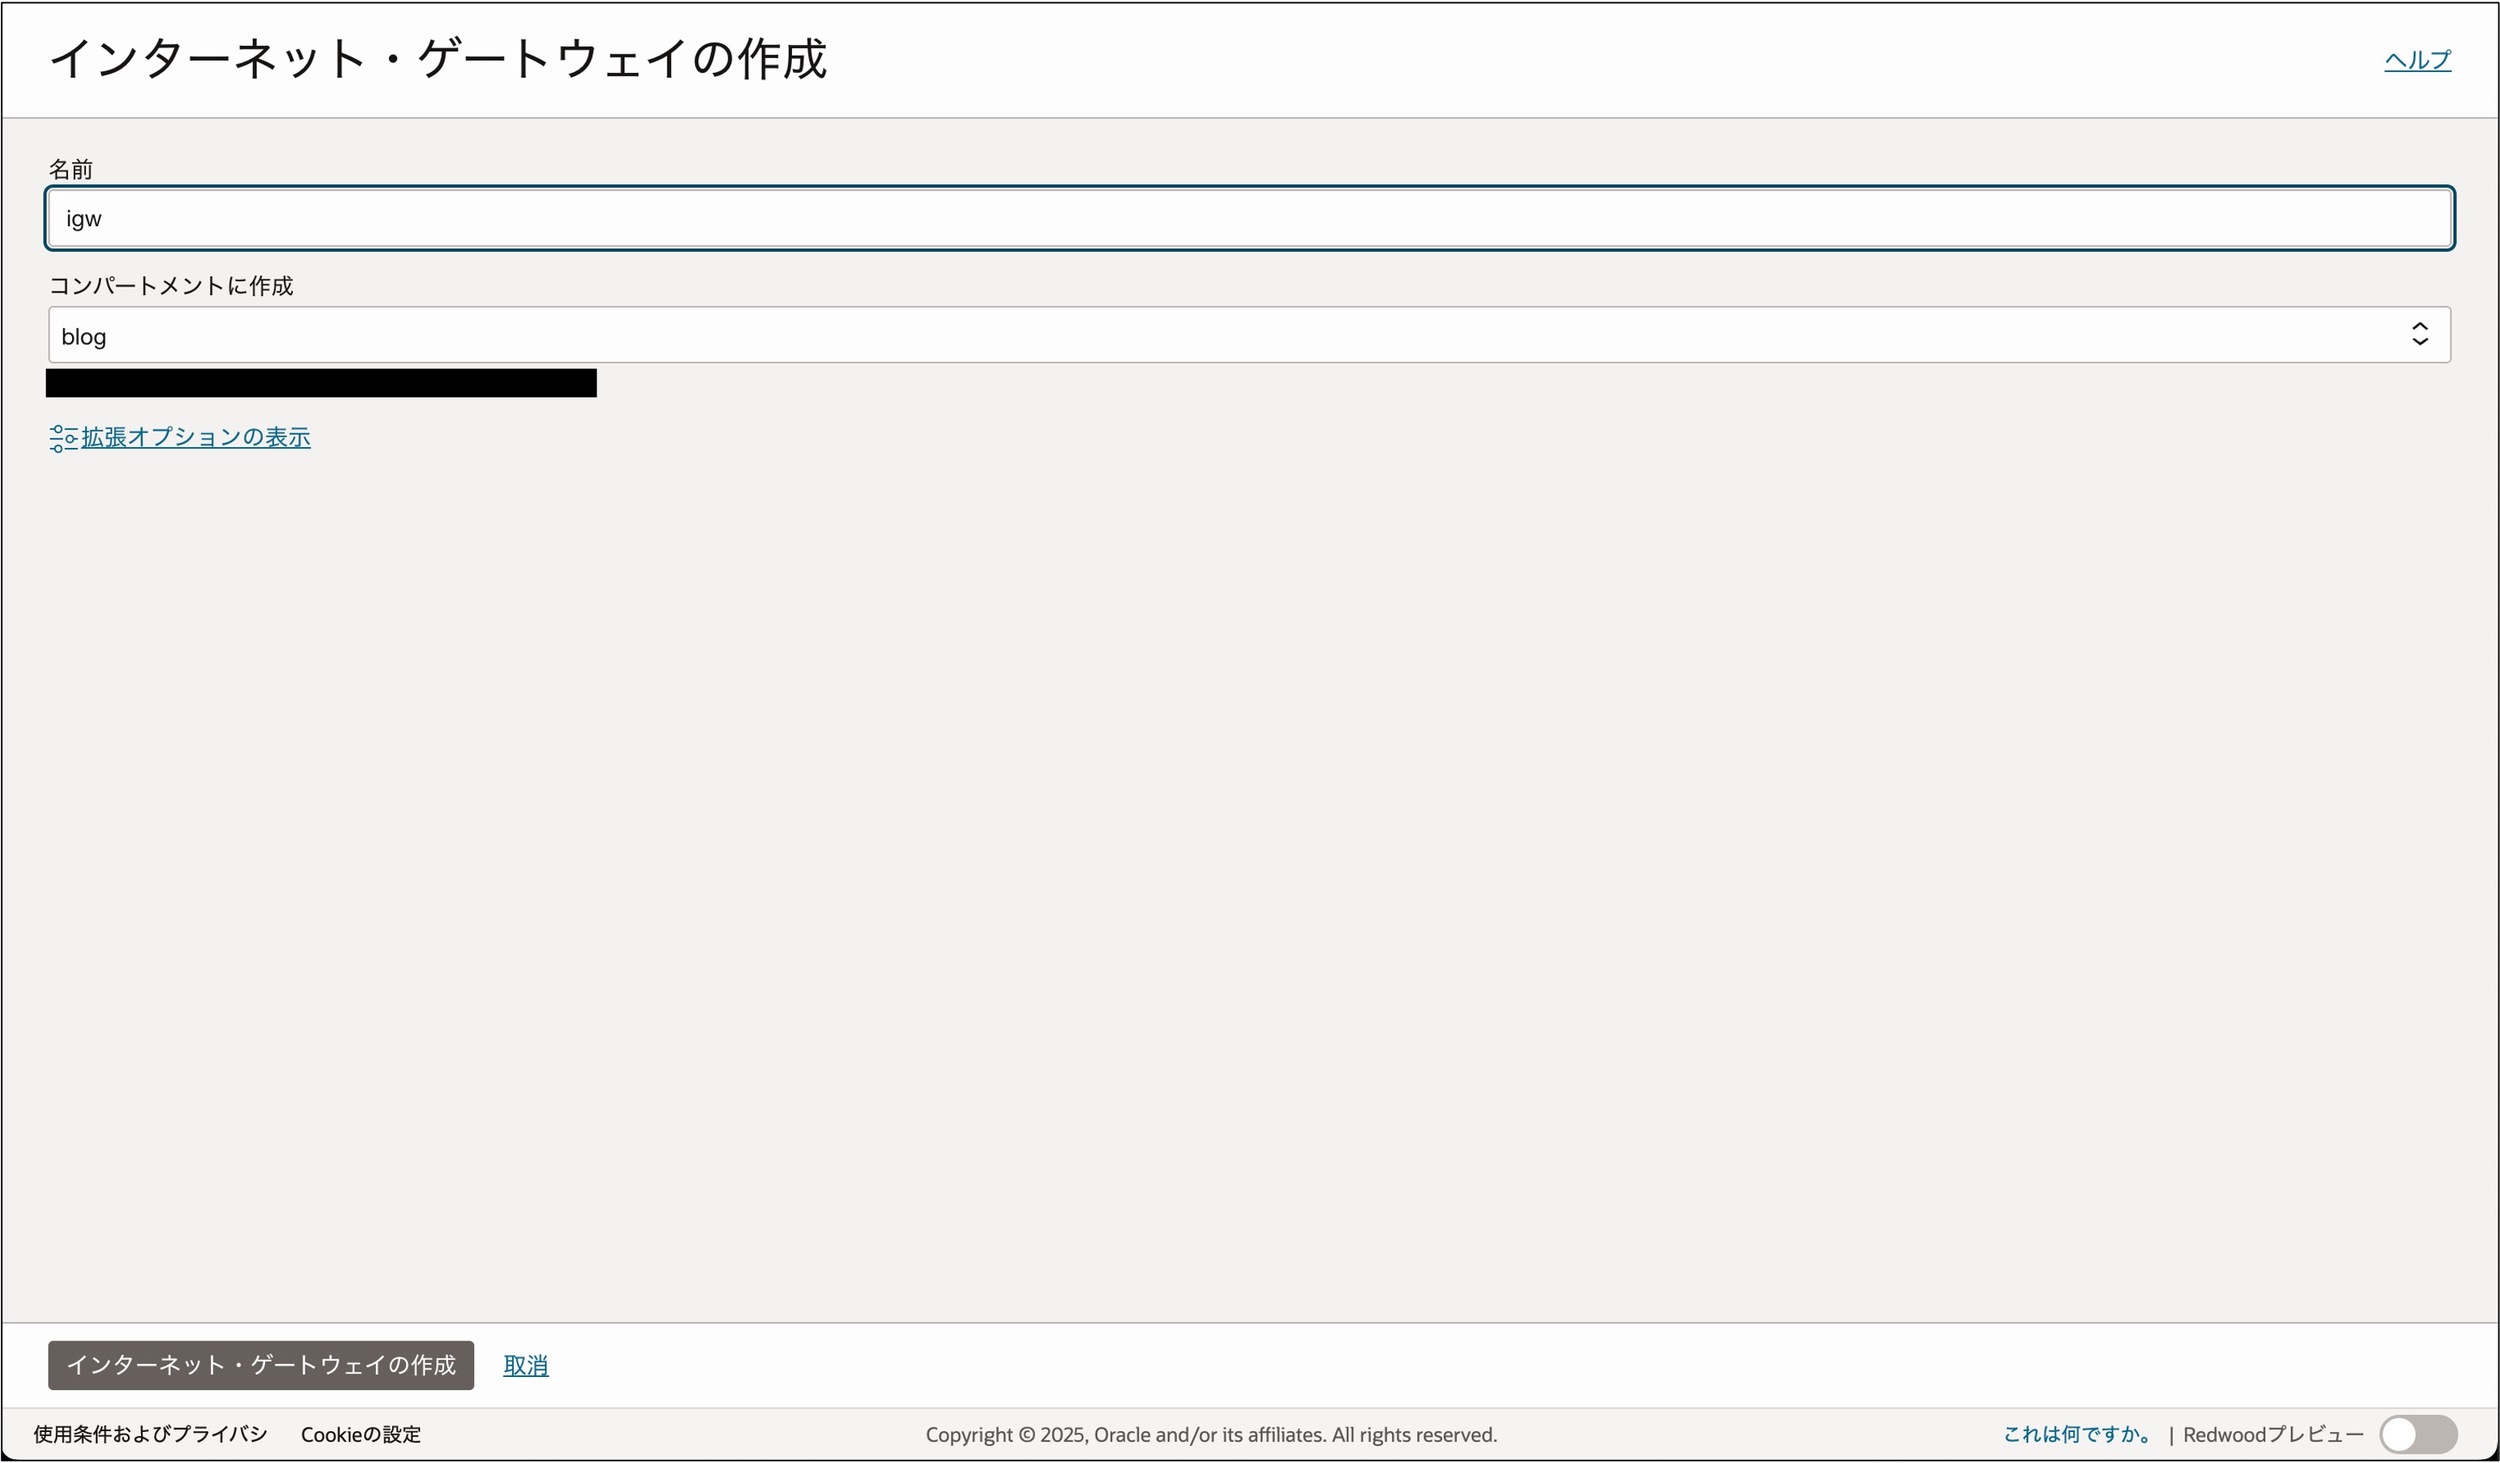Image resolution: width=2500 pixels, height=1463 pixels.
Task: Click the up-down arrows on compartment selector
Action: [x=2420, y=334]
